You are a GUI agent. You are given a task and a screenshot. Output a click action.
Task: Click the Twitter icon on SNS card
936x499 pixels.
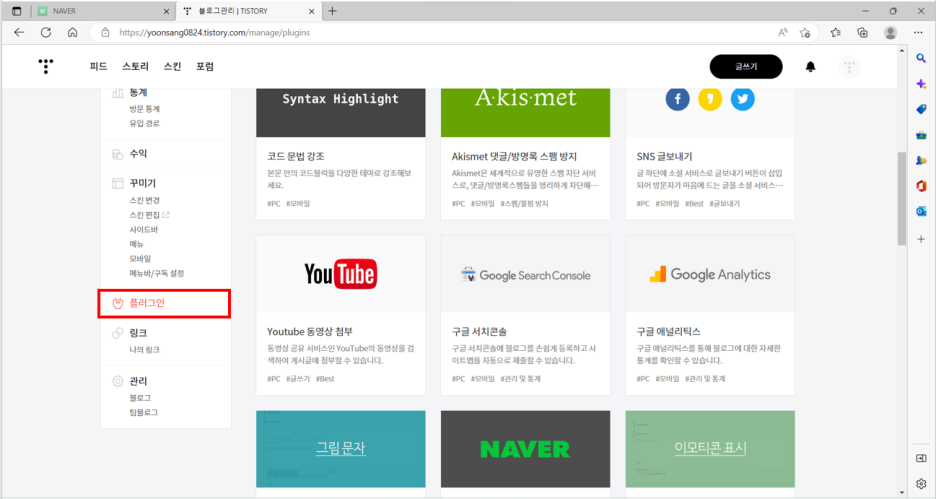743,98
